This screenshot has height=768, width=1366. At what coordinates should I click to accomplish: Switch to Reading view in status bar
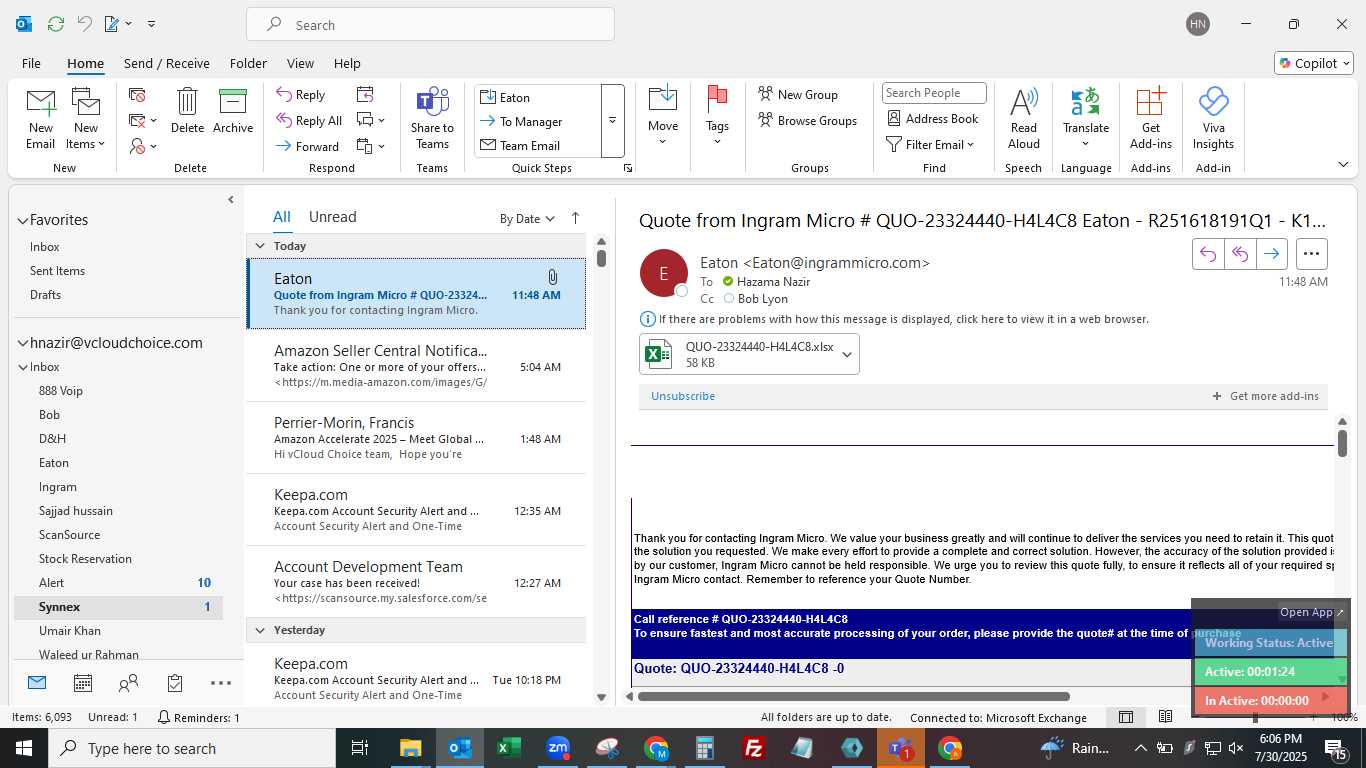click(1165, 717)
